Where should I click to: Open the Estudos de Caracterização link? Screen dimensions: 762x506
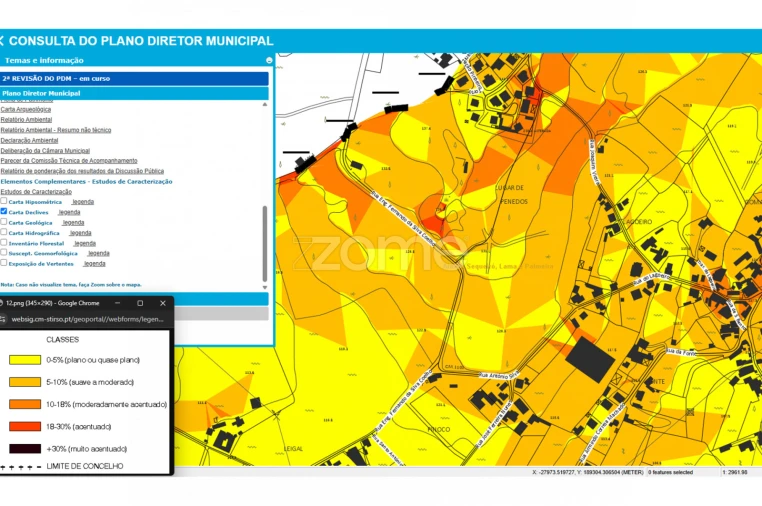coord(36,191)
